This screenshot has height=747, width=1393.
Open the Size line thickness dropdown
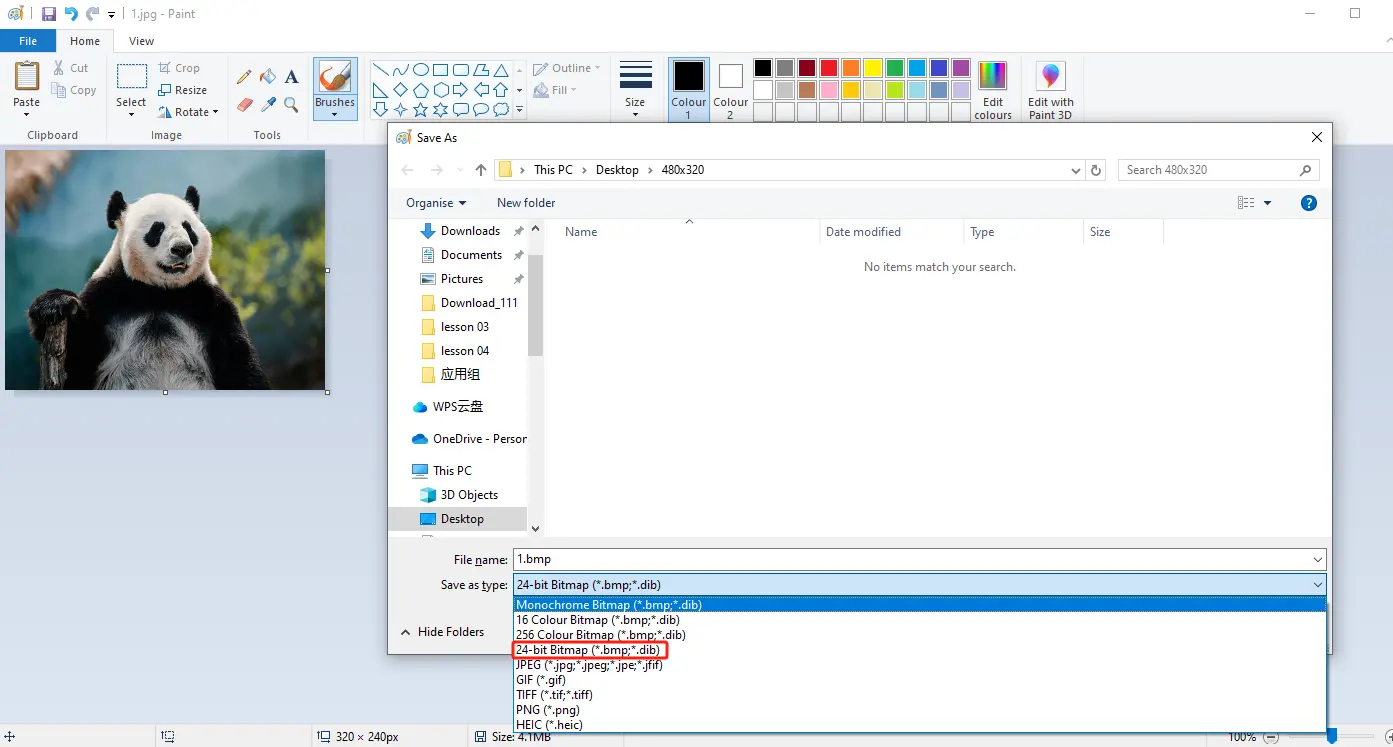(x=635, y=89)
